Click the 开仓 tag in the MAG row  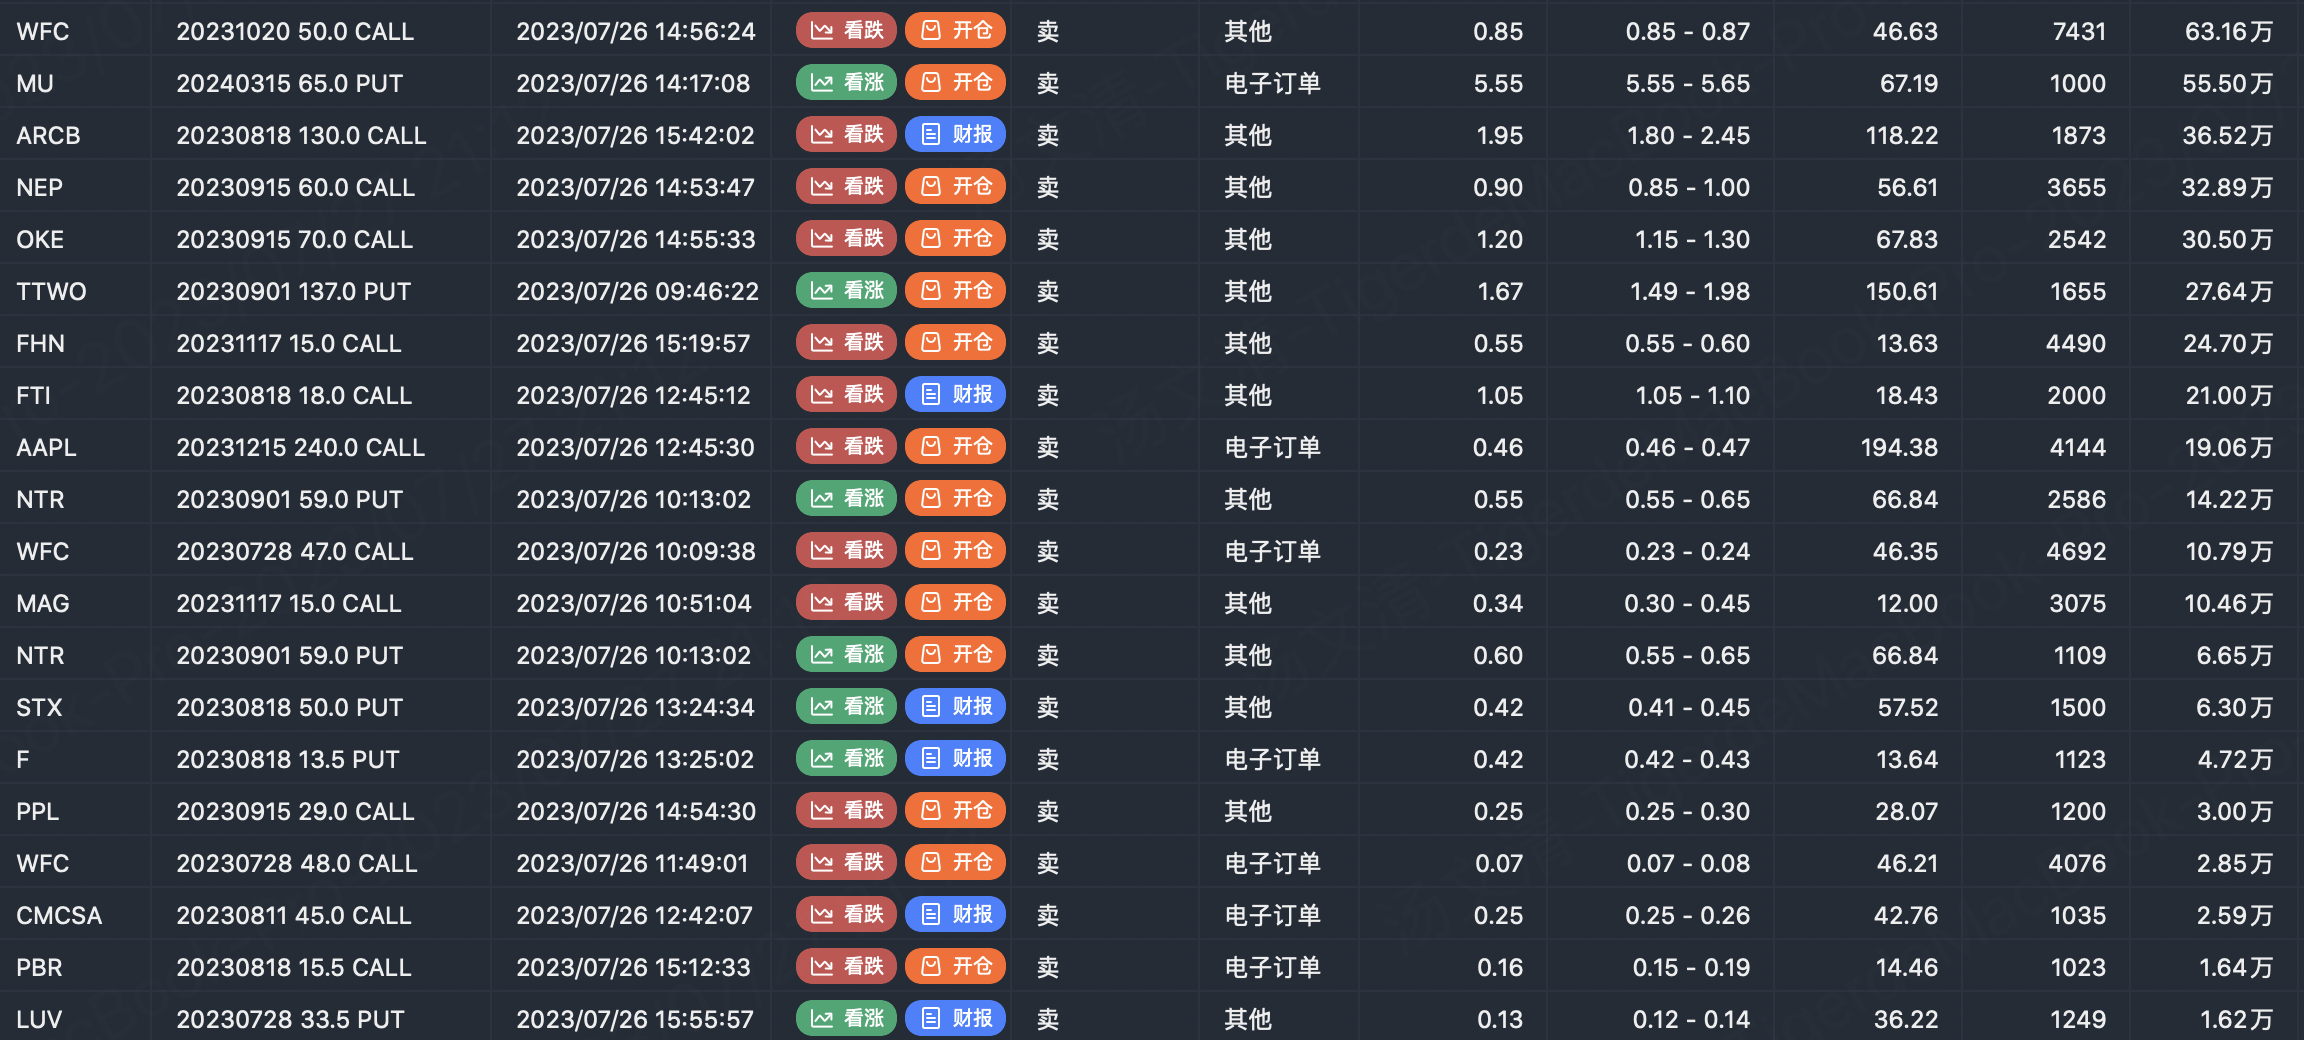pyautogui.click(x=955, y=602)
